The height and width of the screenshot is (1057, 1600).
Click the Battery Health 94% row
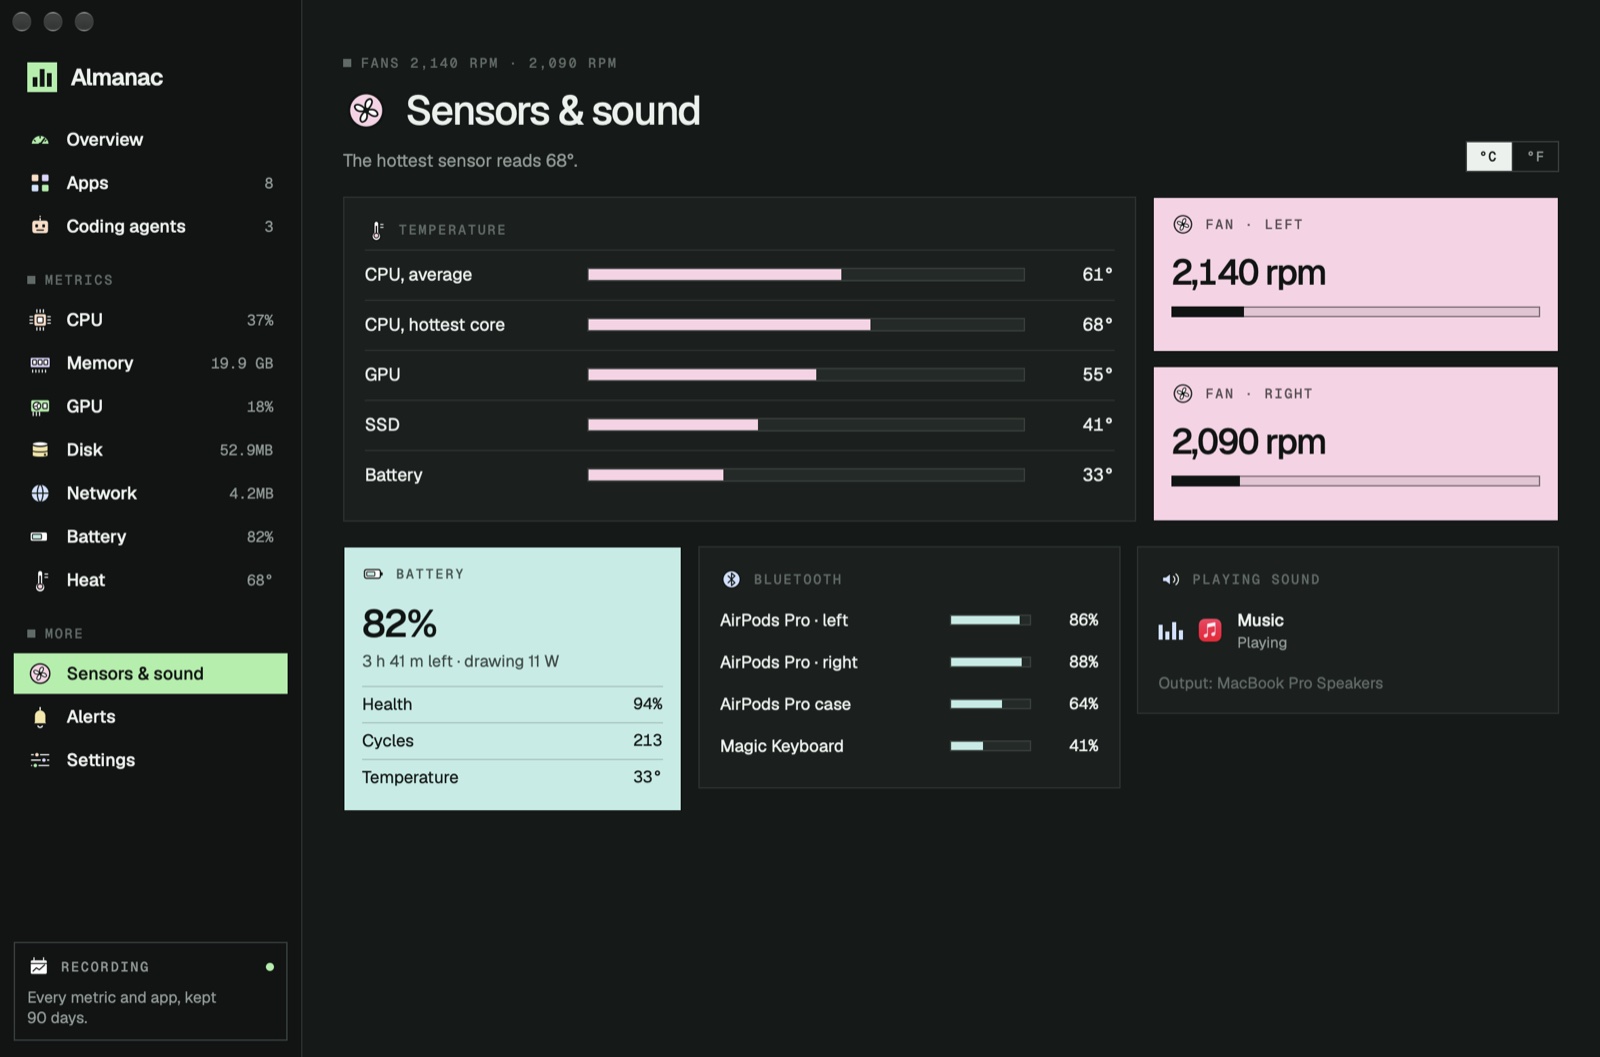tap(512, 704)
